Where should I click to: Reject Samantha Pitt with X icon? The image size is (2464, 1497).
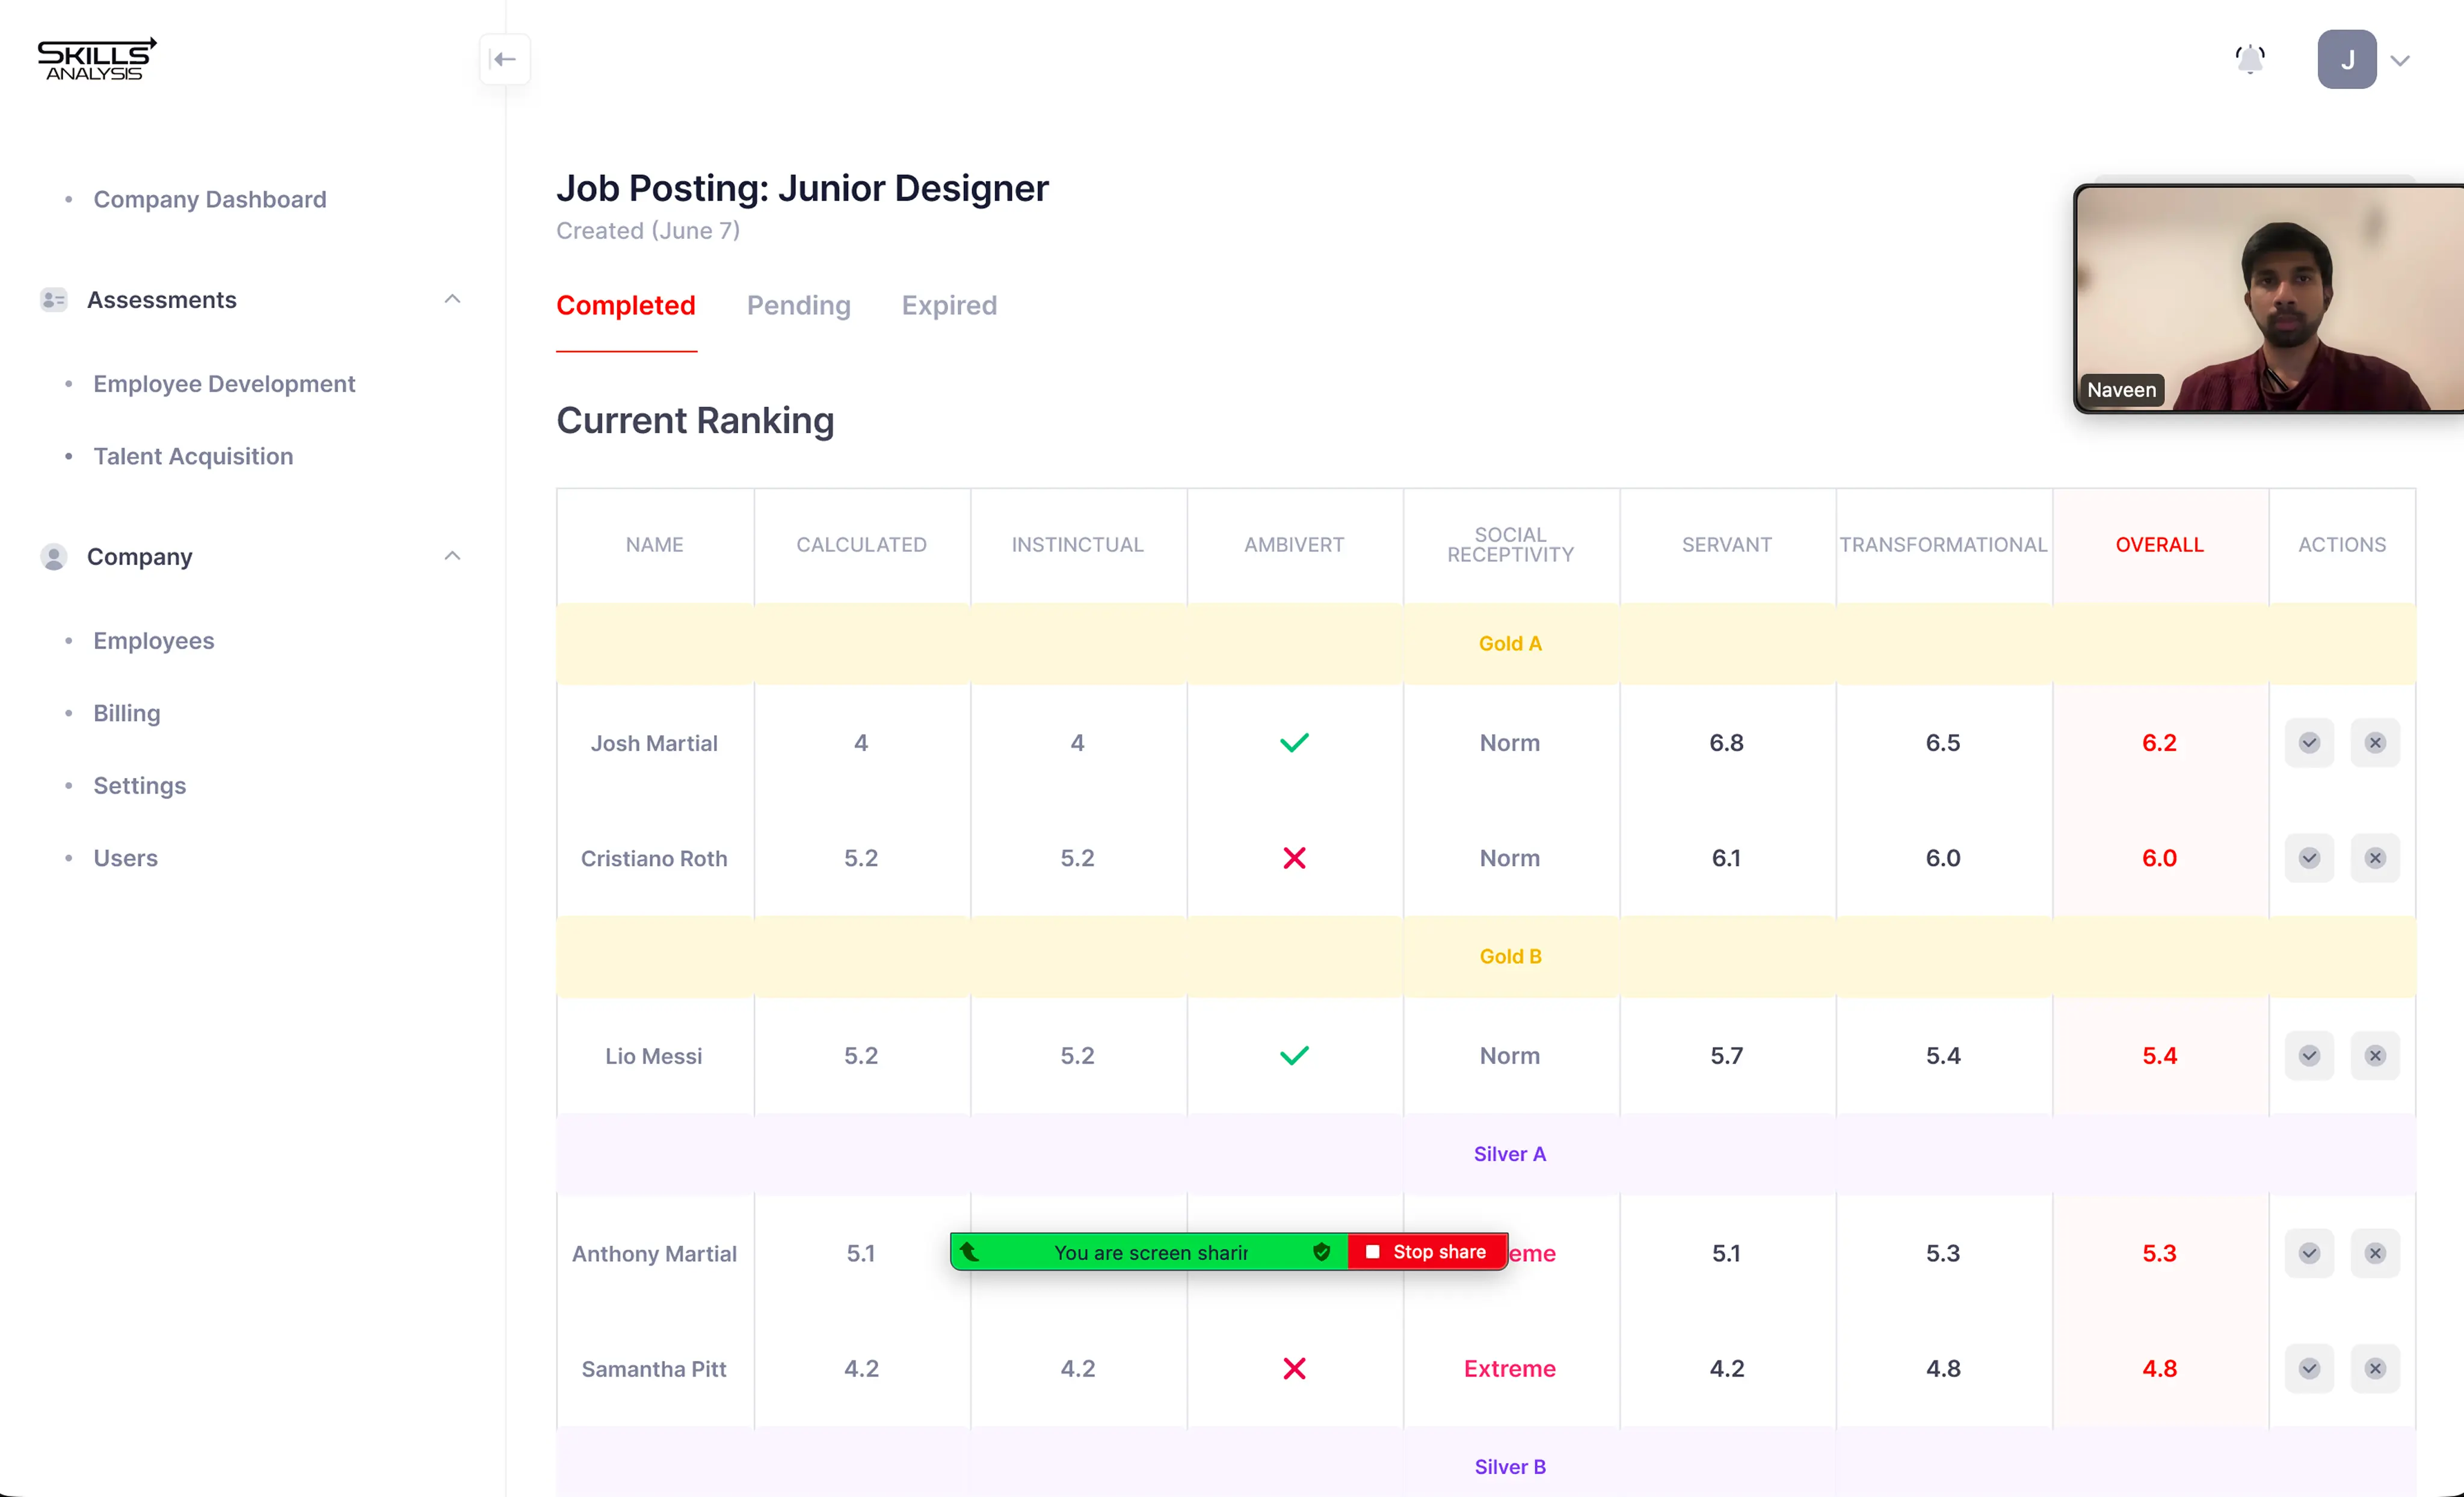pos(2375,1369)
